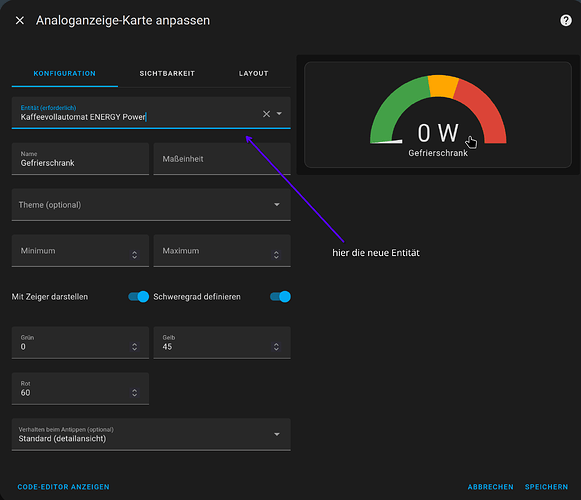Click the Speichern button
Screen dimensions: 581x500
(x=546, y=487)
